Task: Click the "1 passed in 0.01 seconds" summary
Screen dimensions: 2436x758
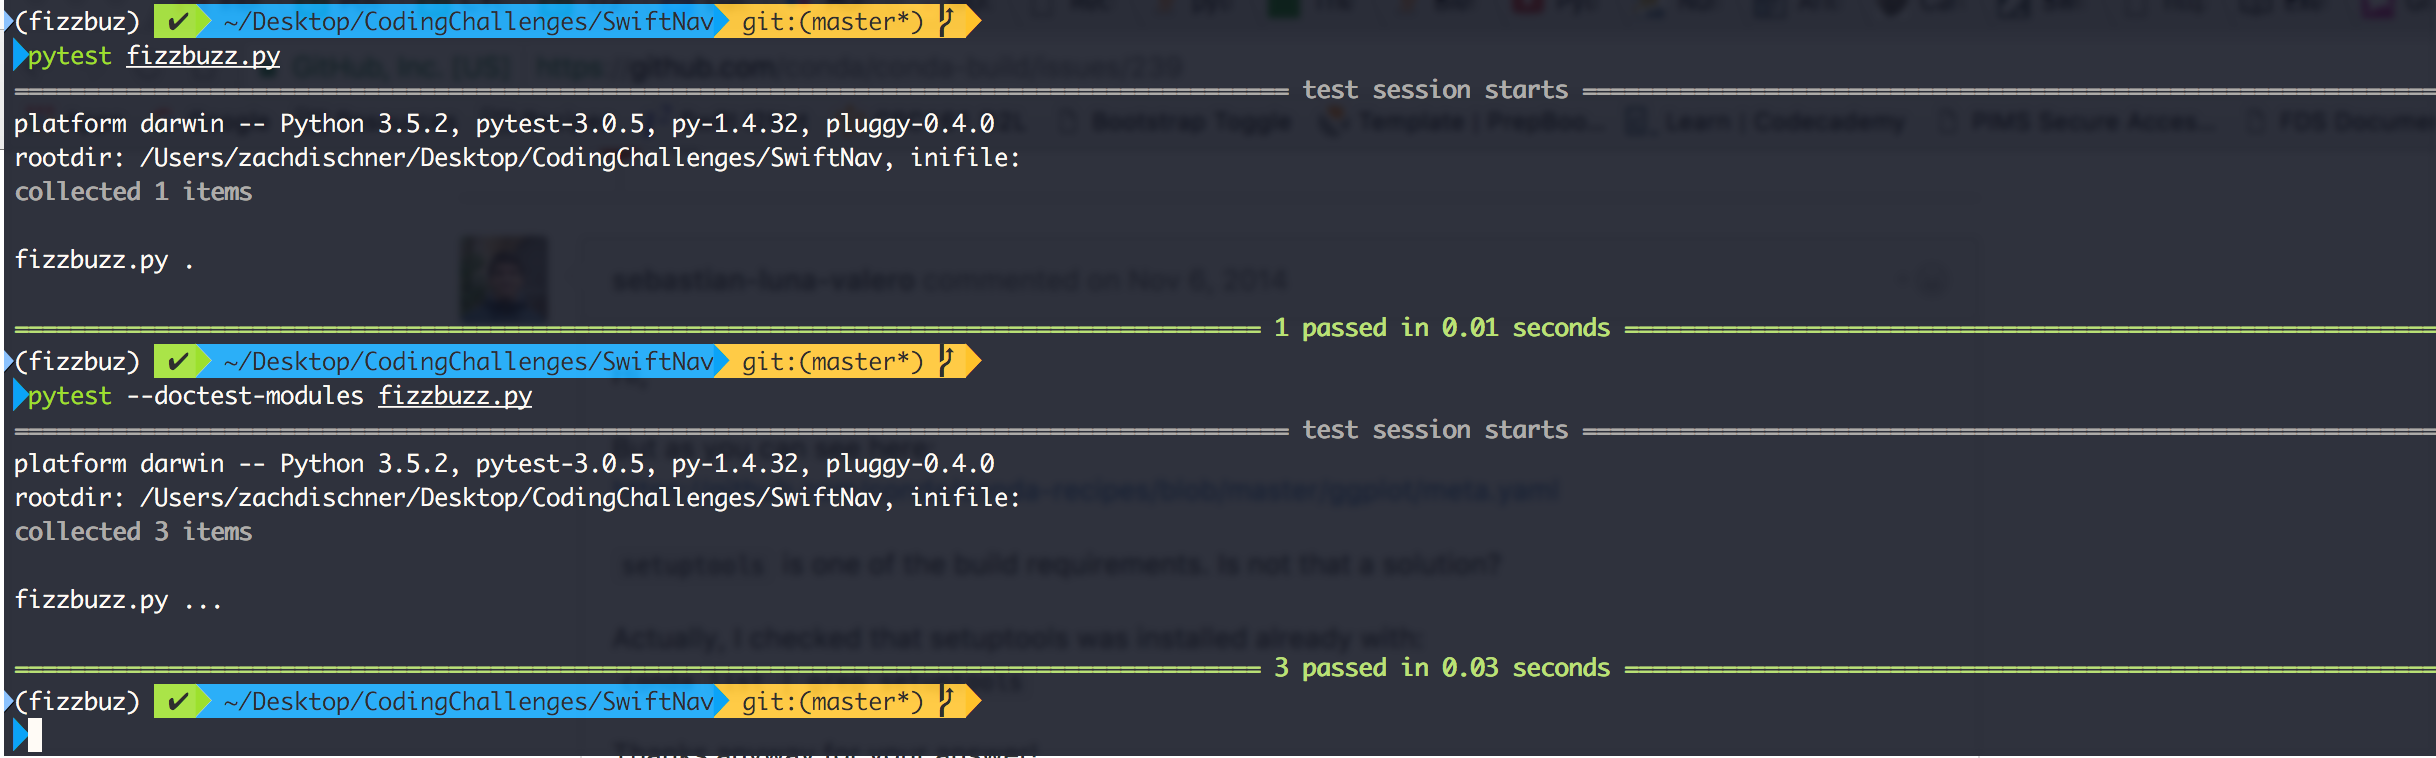Action: 1442,328
